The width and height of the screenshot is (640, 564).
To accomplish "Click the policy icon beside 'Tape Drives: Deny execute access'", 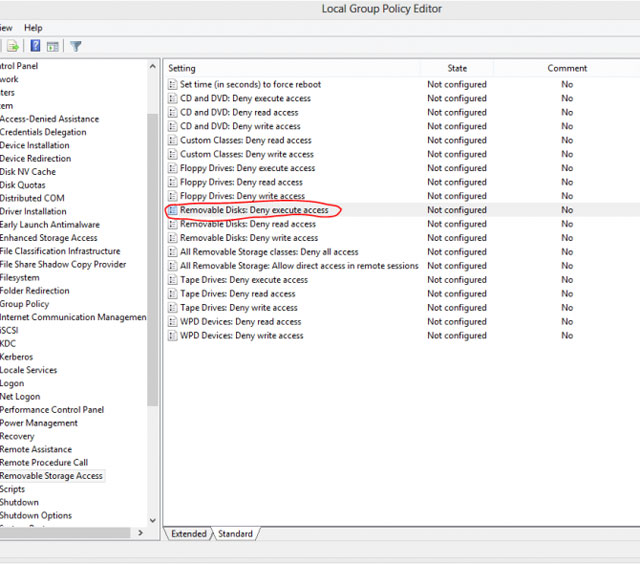I will pyautogui.click(x=173, y=280).
